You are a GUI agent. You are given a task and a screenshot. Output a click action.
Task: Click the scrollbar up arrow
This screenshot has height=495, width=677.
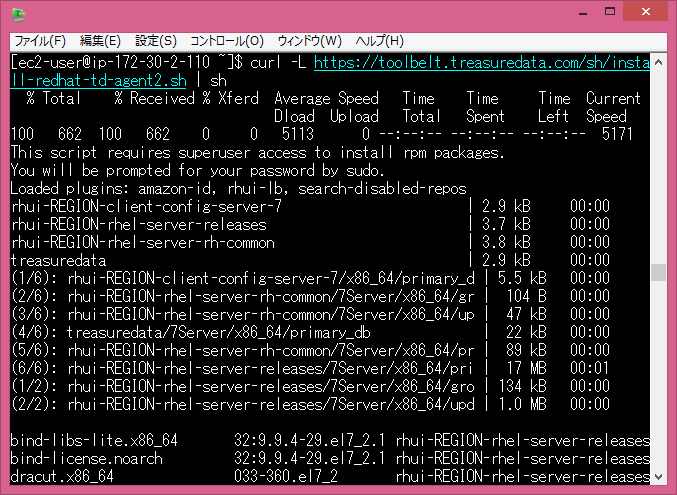click(x=657, y=61)
